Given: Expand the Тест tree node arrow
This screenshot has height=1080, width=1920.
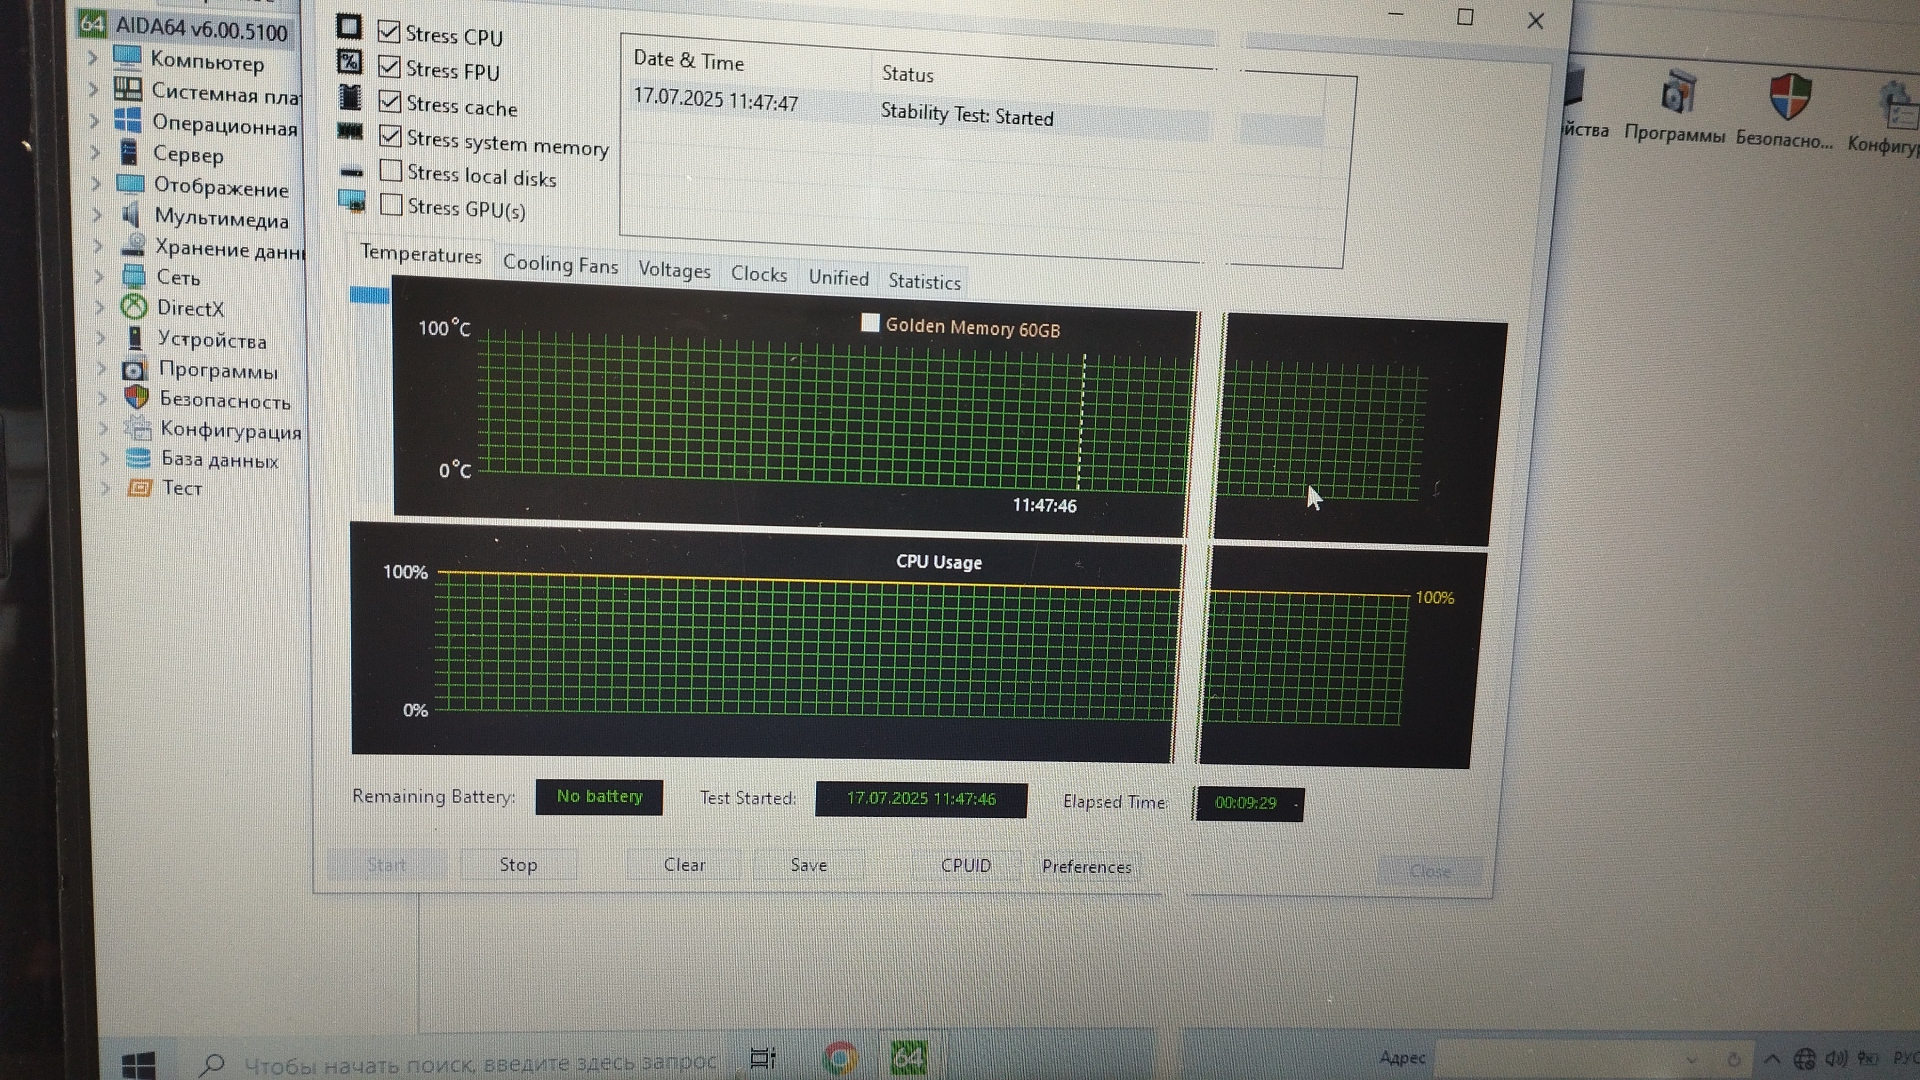Looking at the screenshot, I should pos(104,488).
